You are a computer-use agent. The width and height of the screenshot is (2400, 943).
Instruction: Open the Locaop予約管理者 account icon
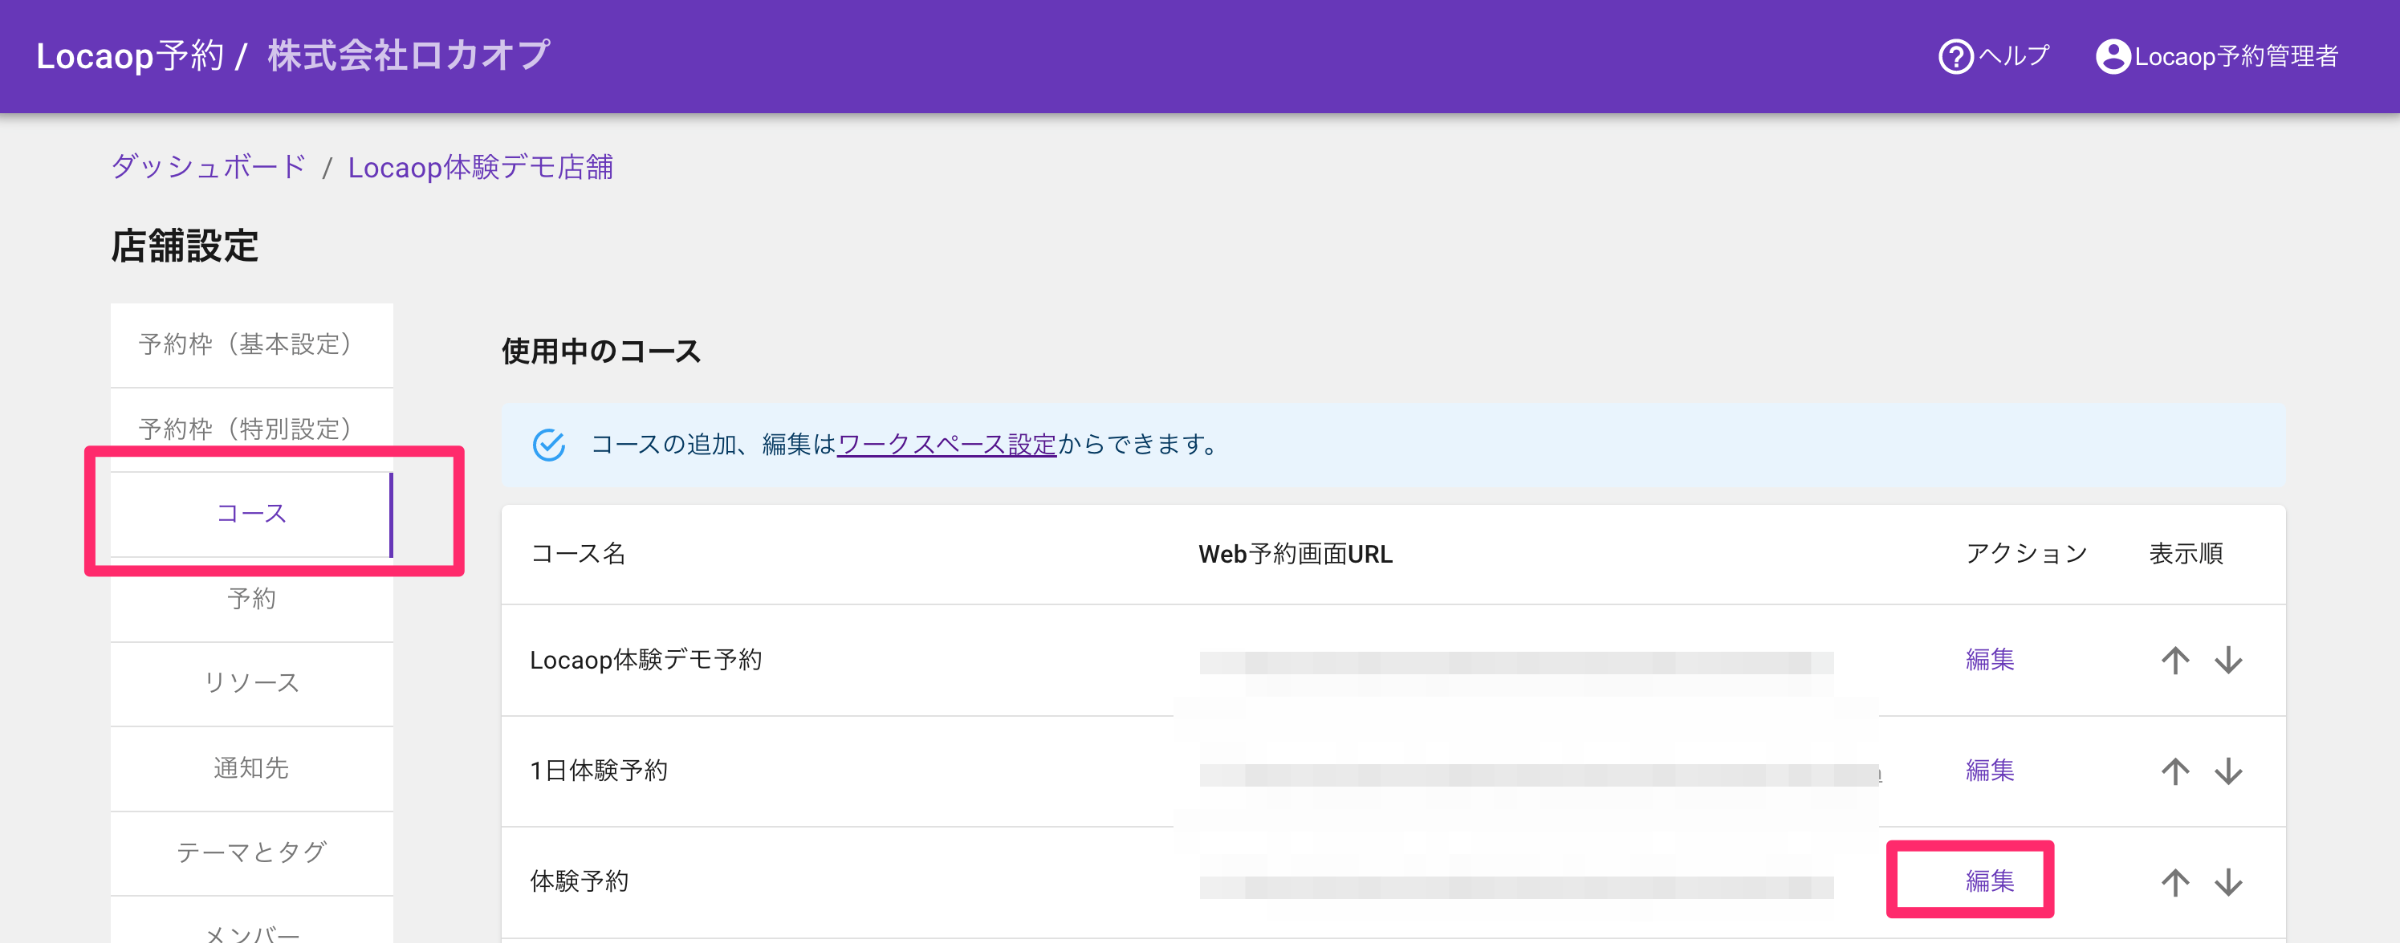(2112, 57)
